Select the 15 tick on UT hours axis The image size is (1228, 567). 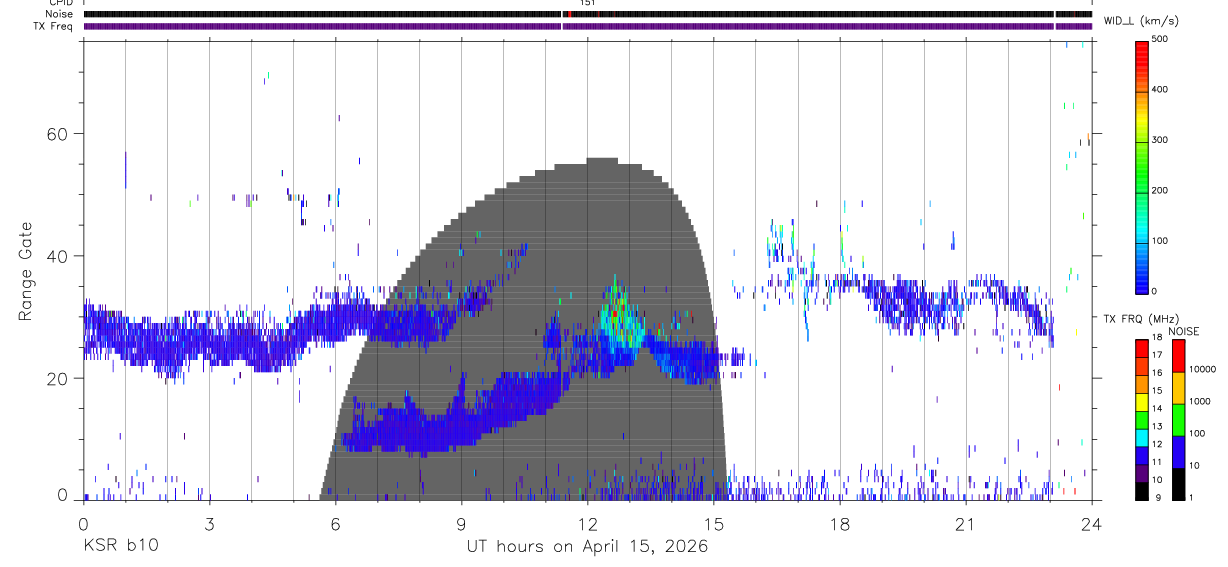(x=713, y=524)
